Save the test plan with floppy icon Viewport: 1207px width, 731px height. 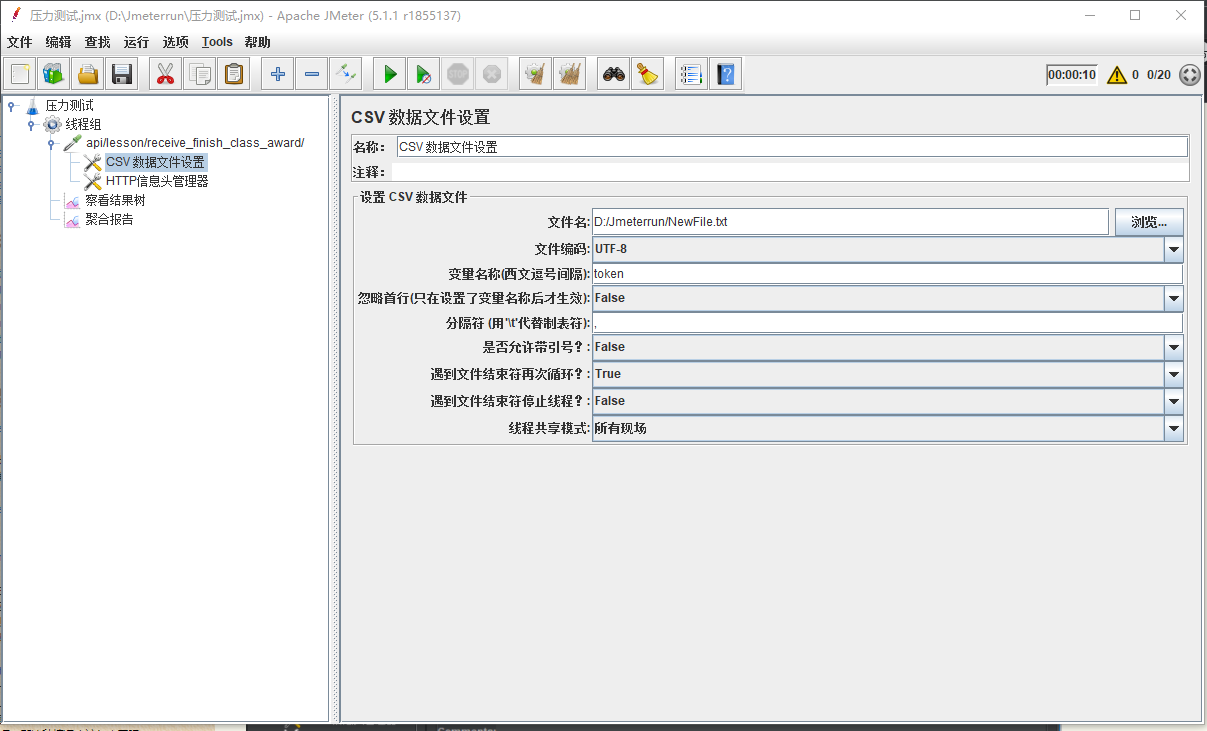tap(122, 74)
